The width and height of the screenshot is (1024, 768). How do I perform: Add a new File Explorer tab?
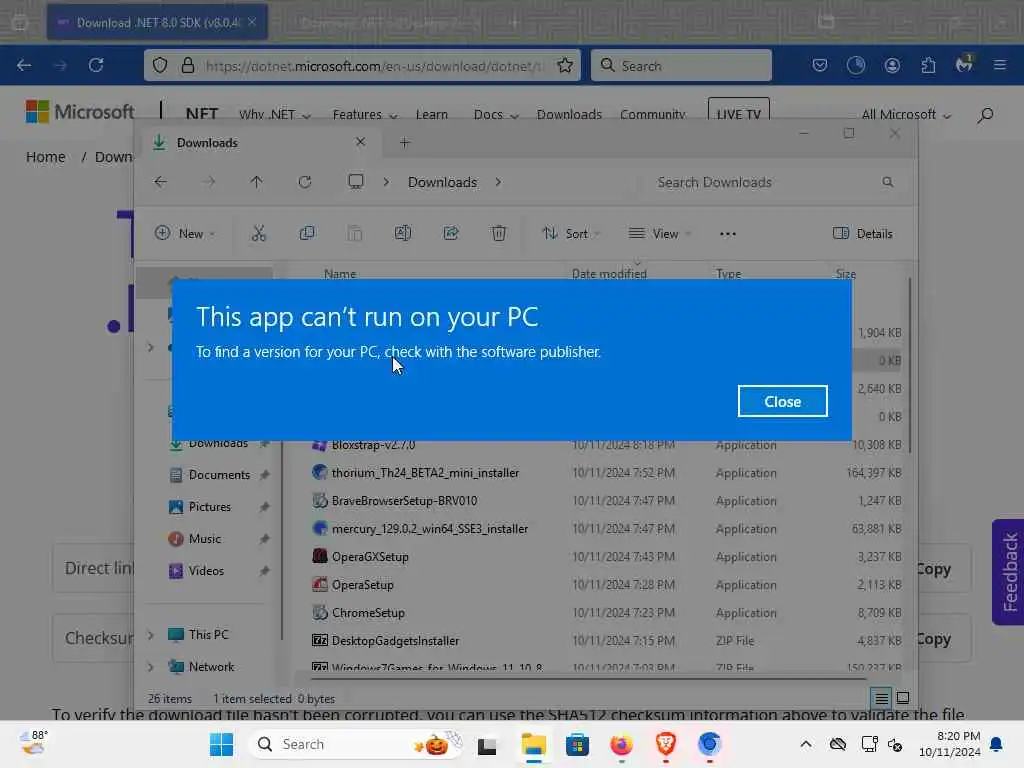tap(404, 142)
